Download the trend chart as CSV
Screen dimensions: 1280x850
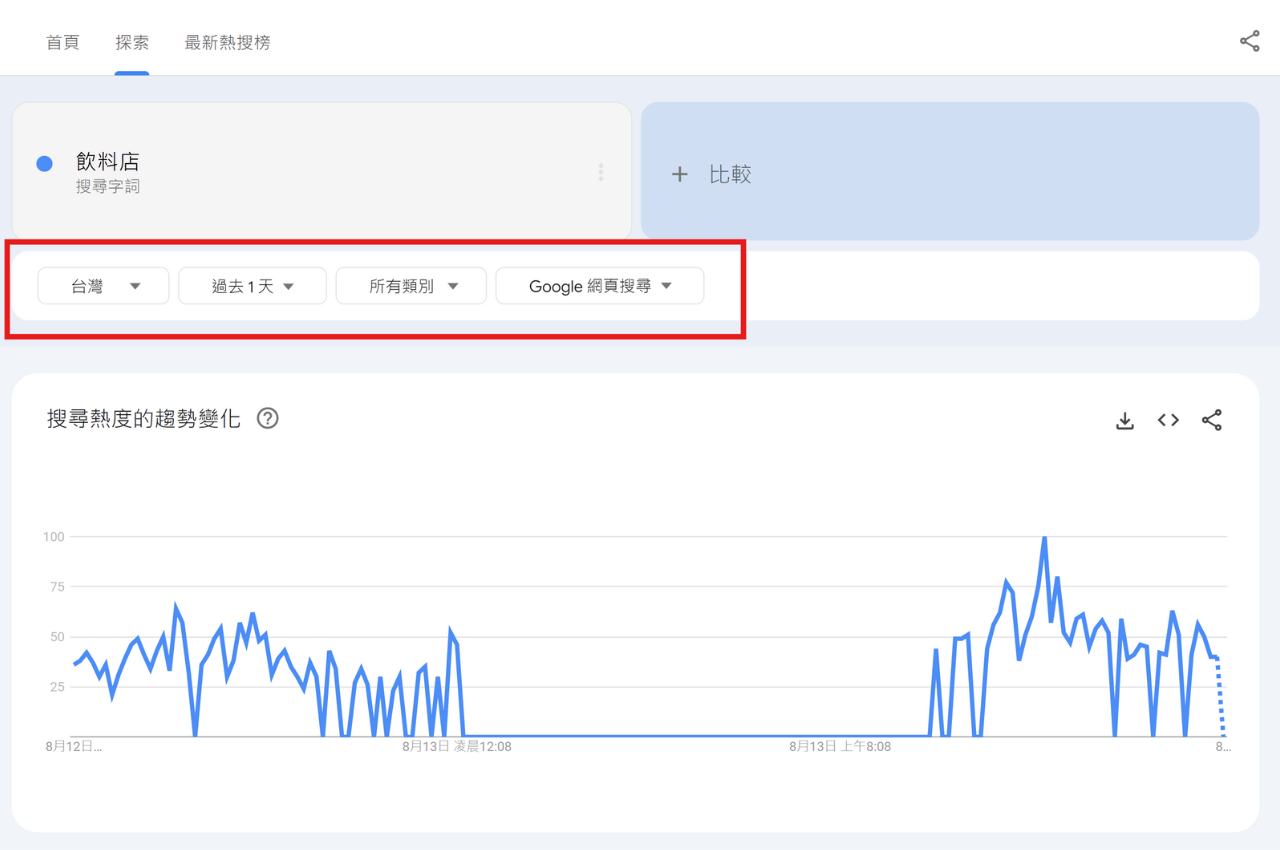[x=1125, y=421]
